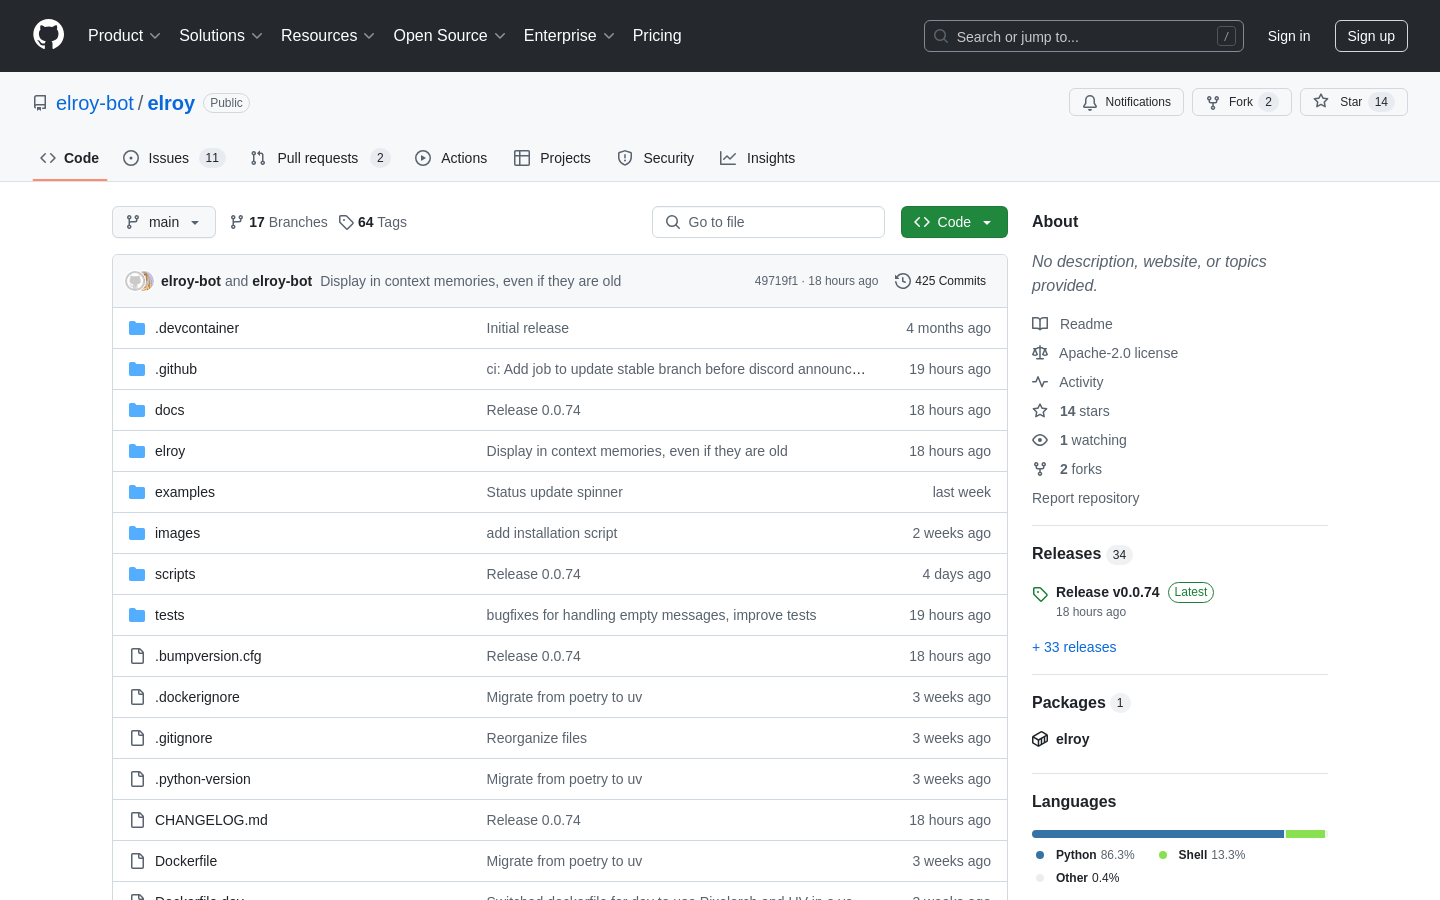This screenshot has width=1440, height=900.
Task: View the Insights tab
Action: 757,158
